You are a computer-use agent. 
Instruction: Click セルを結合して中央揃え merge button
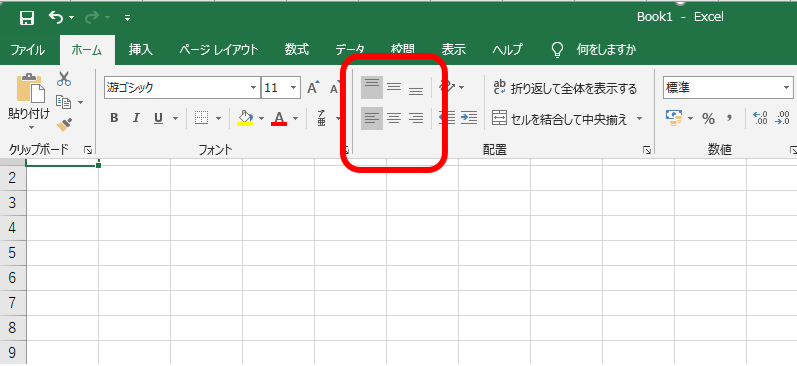click(x=560, y=120)
